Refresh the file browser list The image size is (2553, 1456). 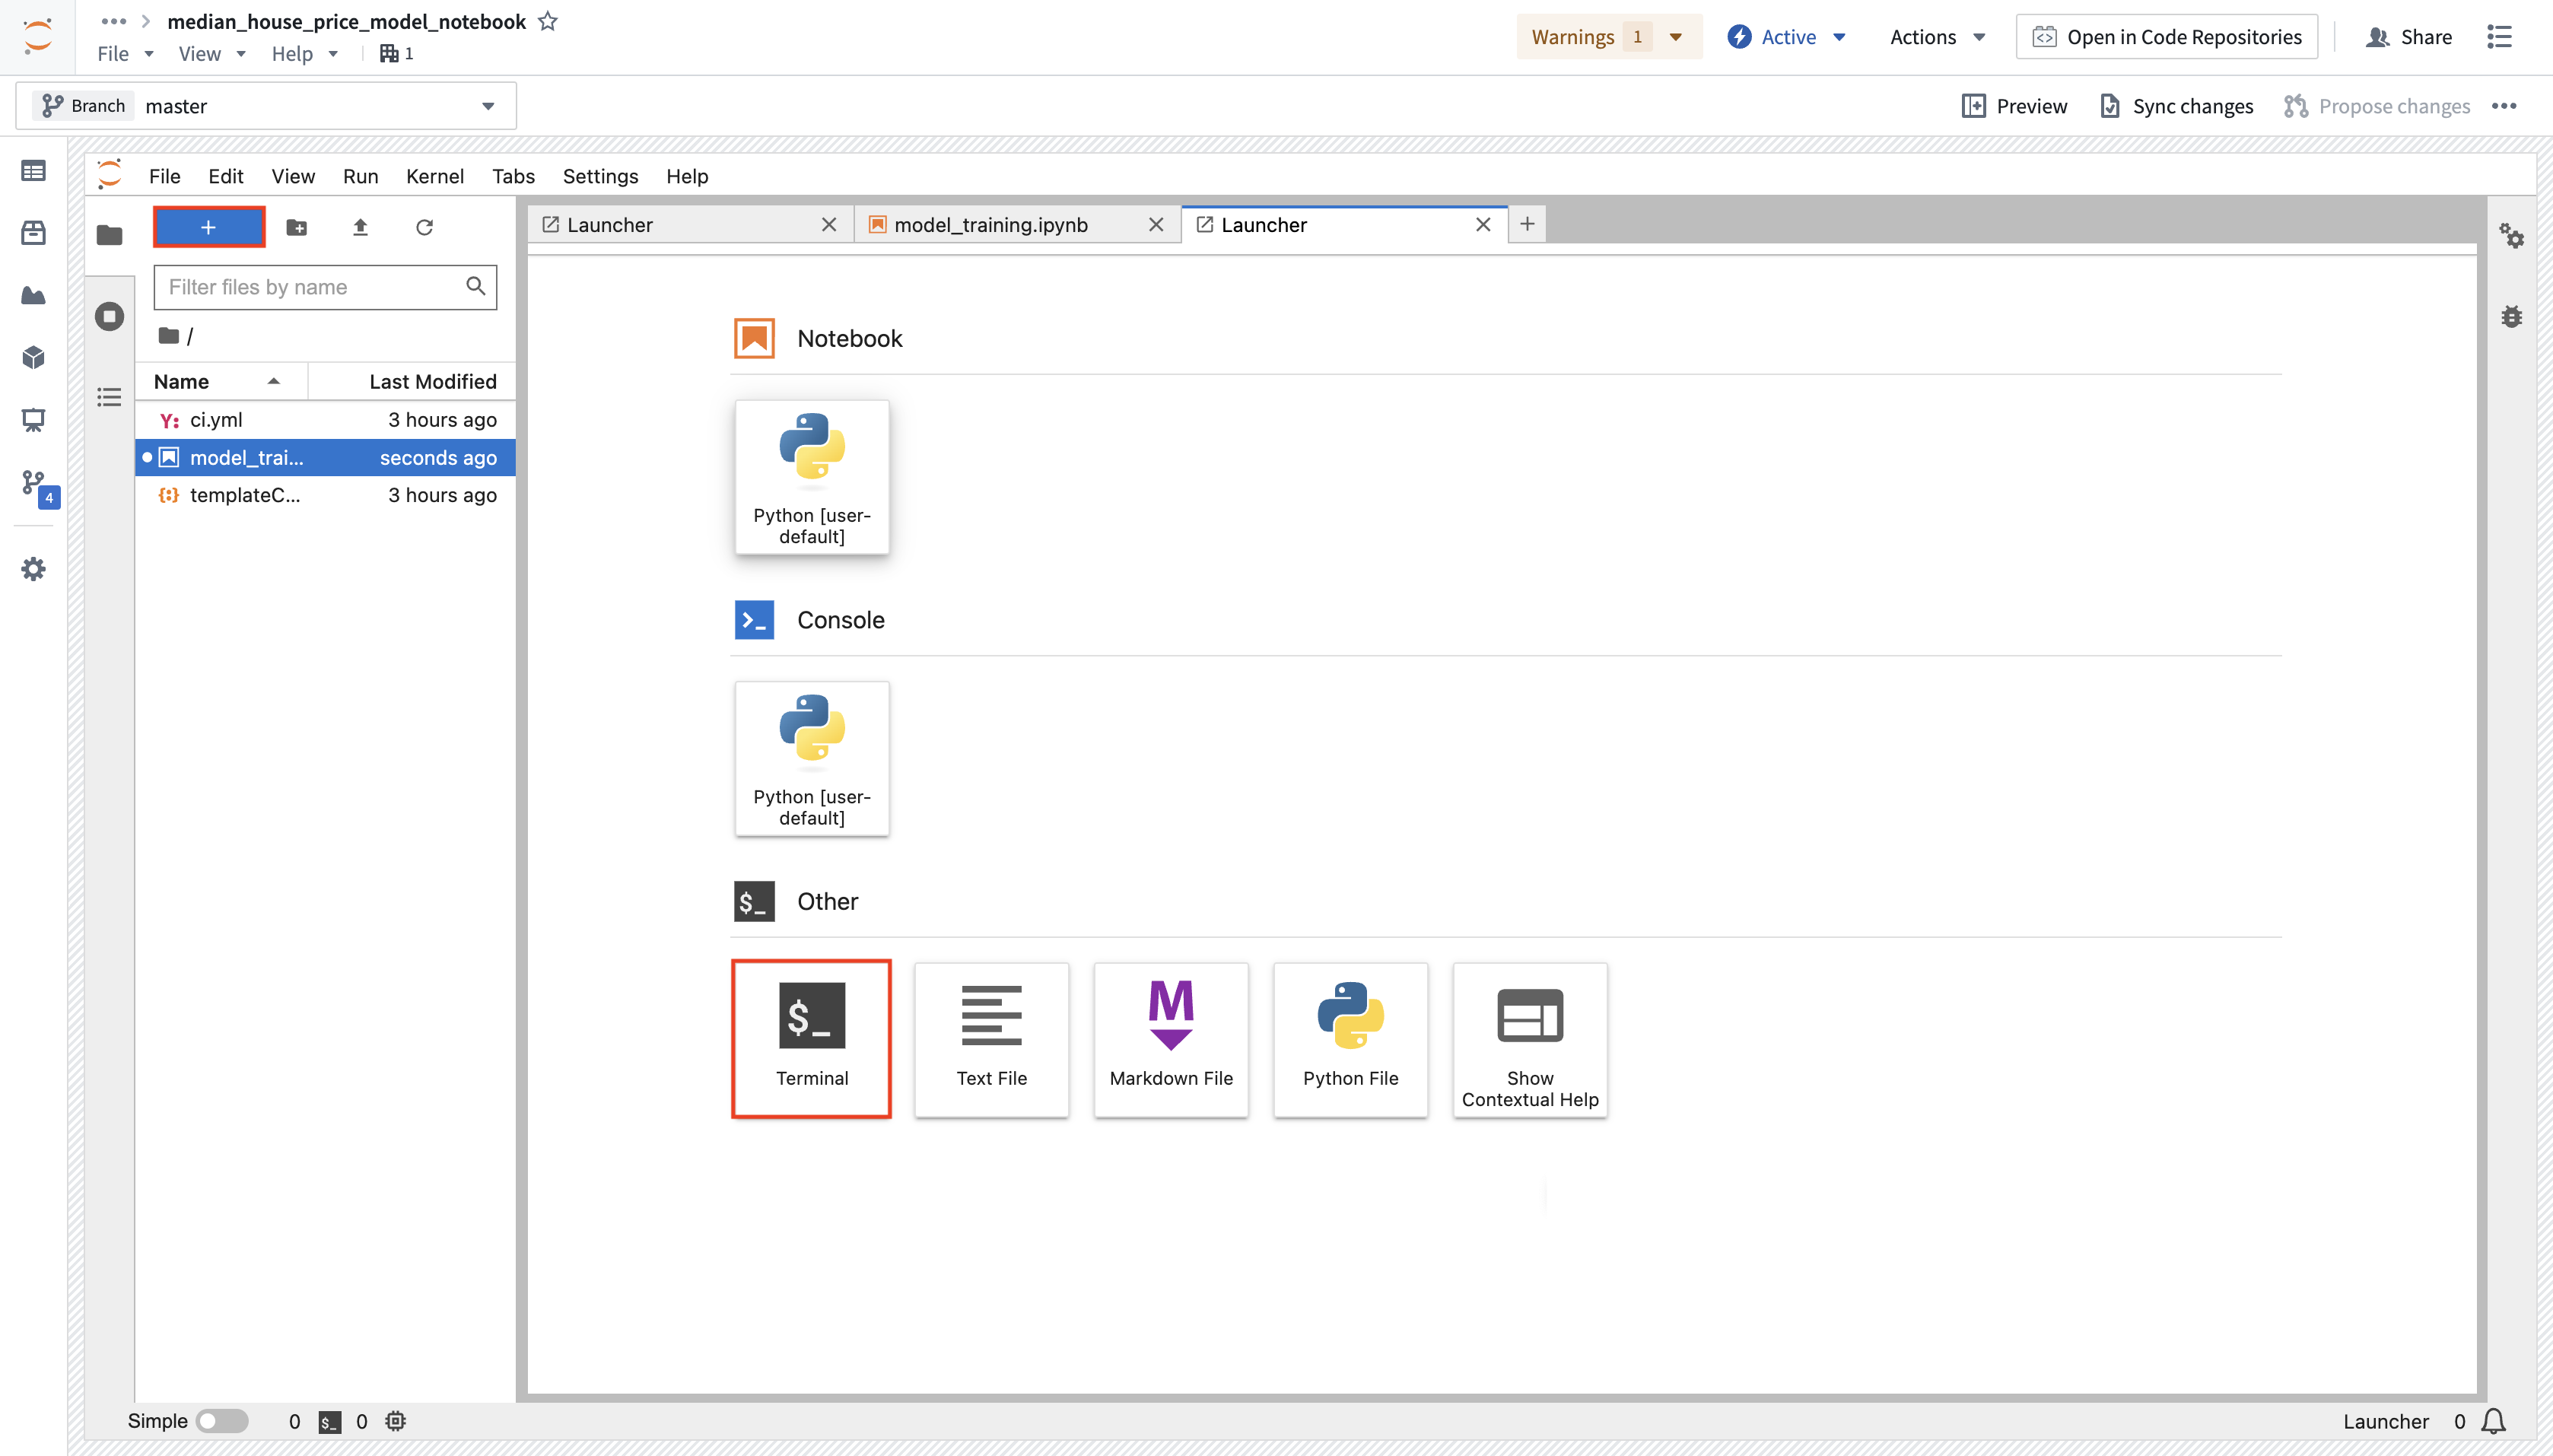[425, 227]
